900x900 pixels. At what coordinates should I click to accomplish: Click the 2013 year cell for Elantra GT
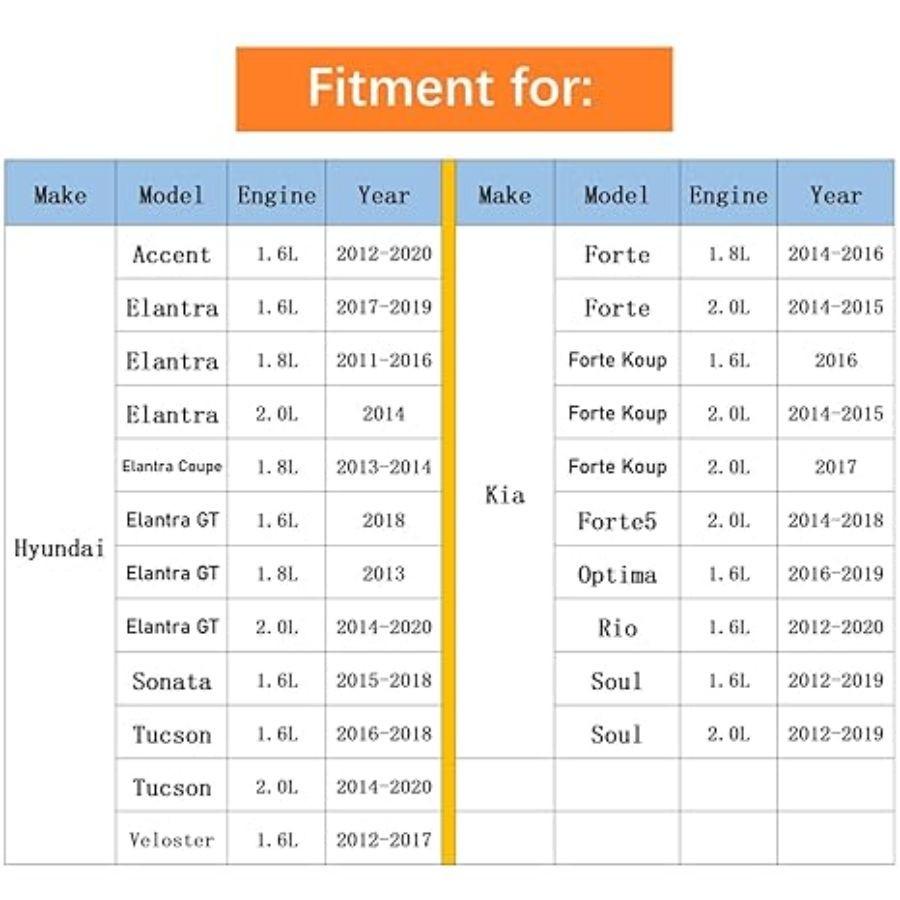click(x=383, y=574)
